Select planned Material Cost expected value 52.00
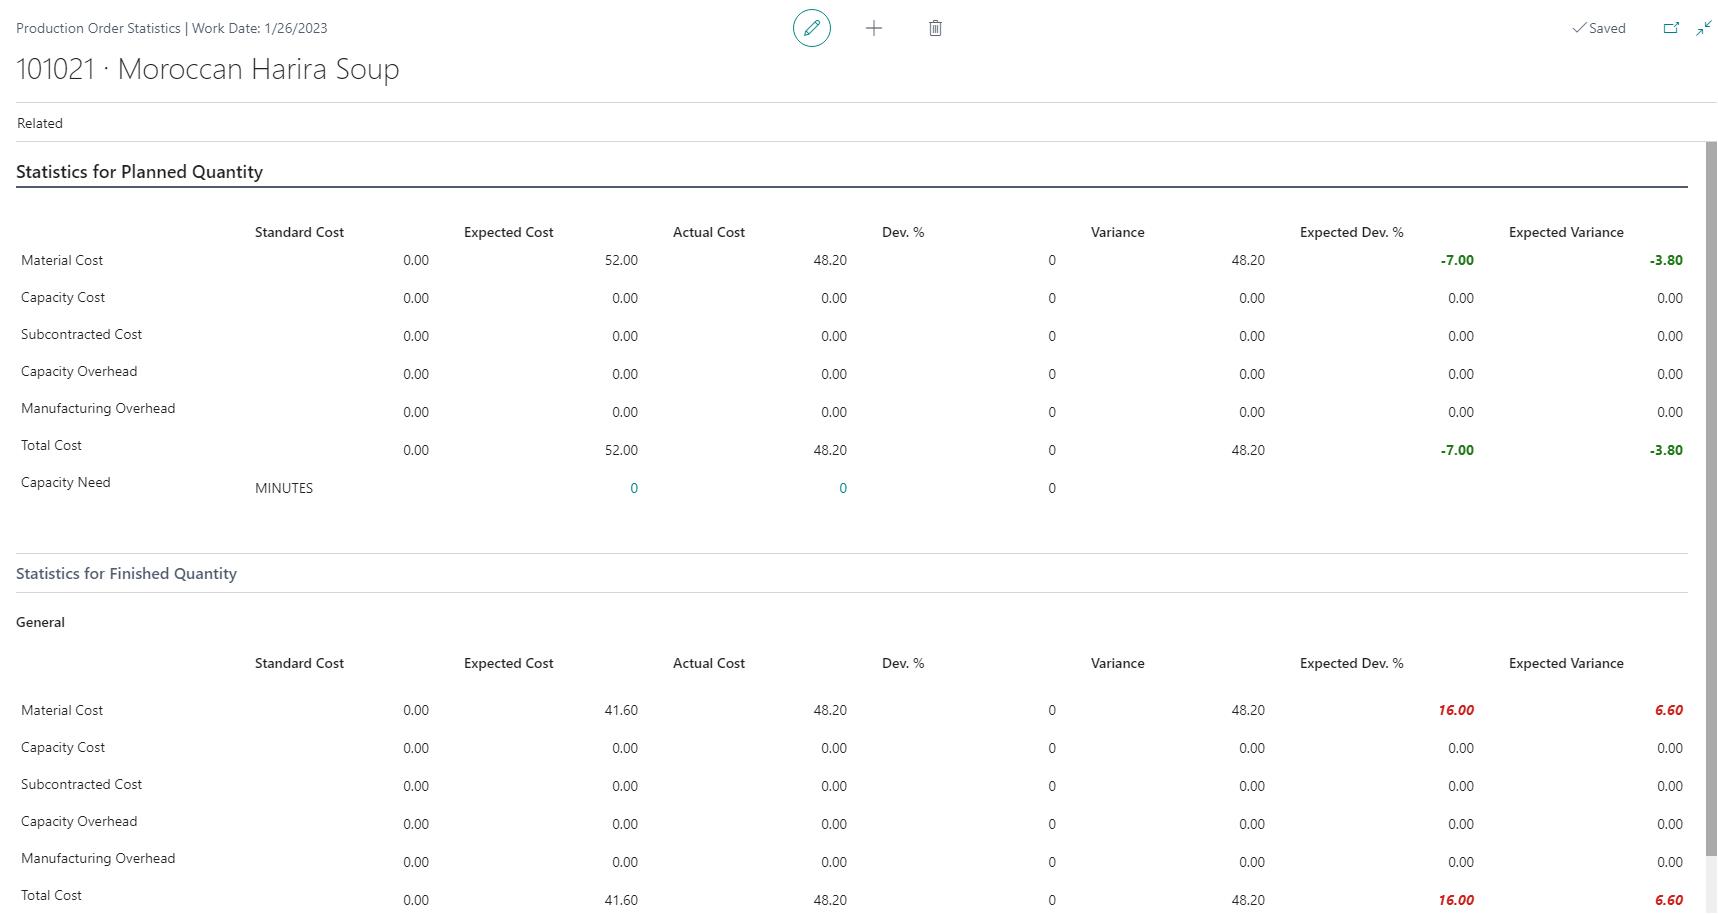This screenshot has width=1718, height=914. pos(620,260)
